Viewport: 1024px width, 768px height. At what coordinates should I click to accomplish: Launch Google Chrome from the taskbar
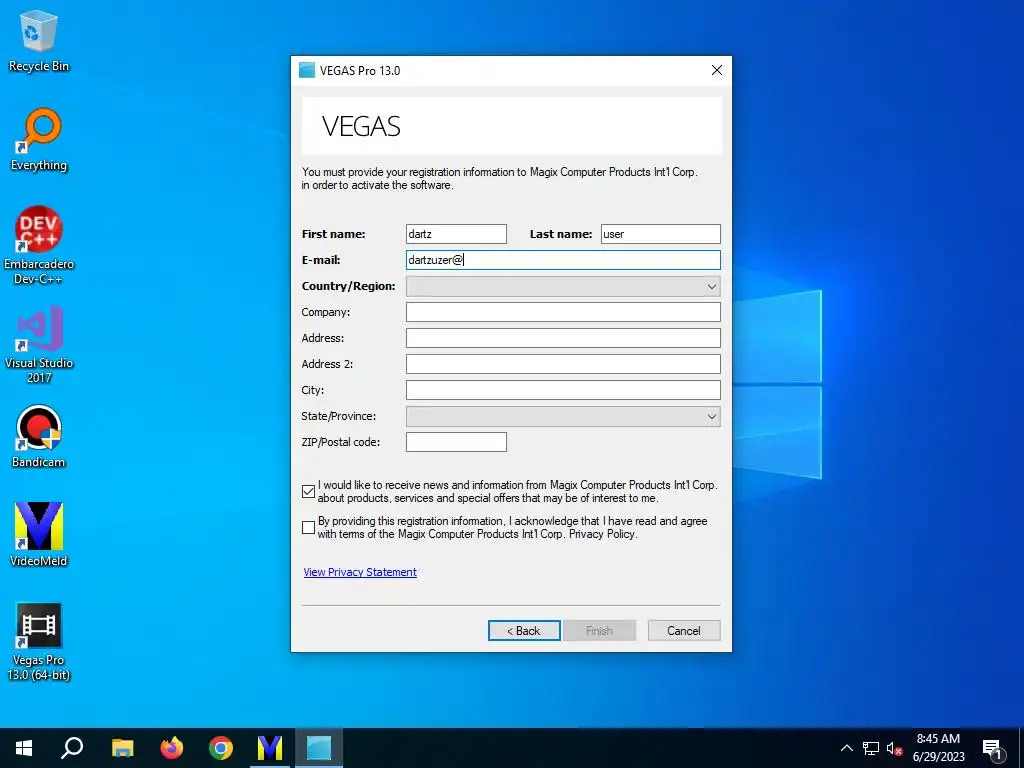tap(221, 748)
